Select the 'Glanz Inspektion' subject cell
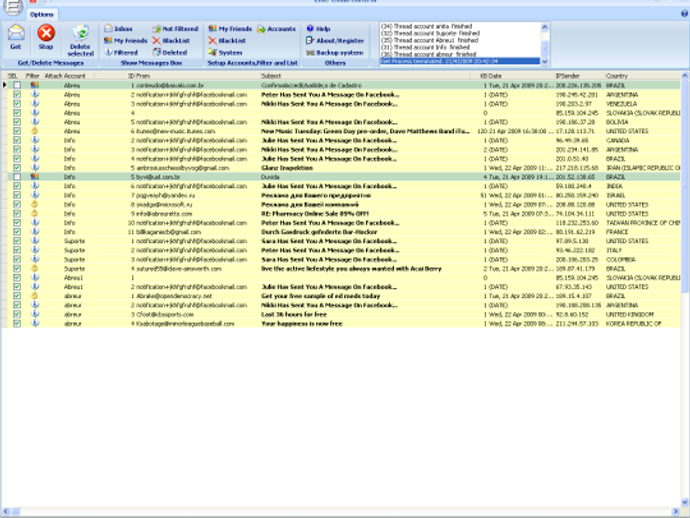The height and width of the screenshot is (518, 690). 287,168
